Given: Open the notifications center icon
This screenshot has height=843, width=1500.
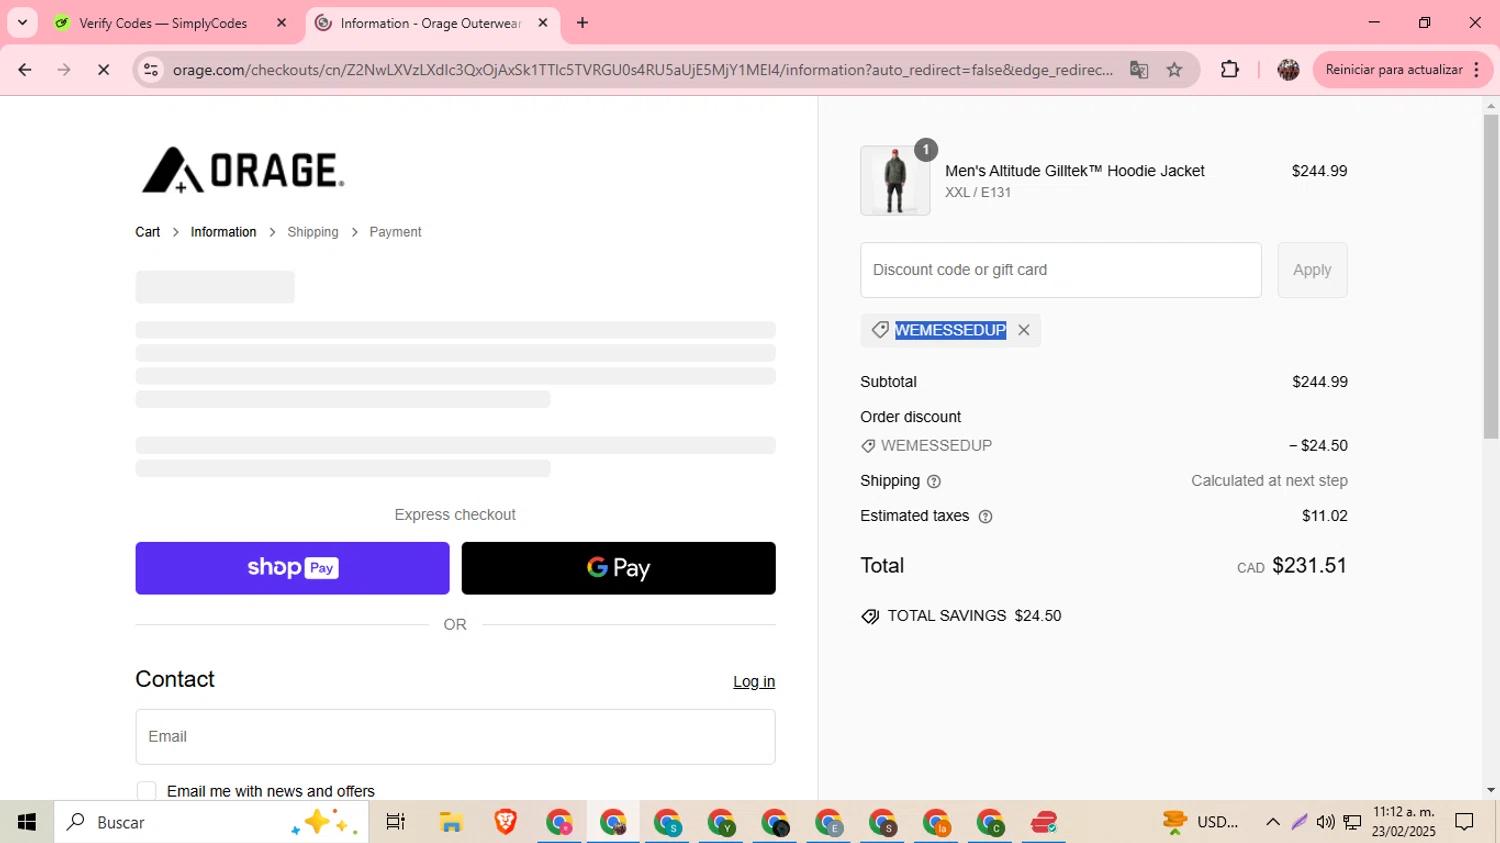Looking at the screenshot, I should point(1465,822).
